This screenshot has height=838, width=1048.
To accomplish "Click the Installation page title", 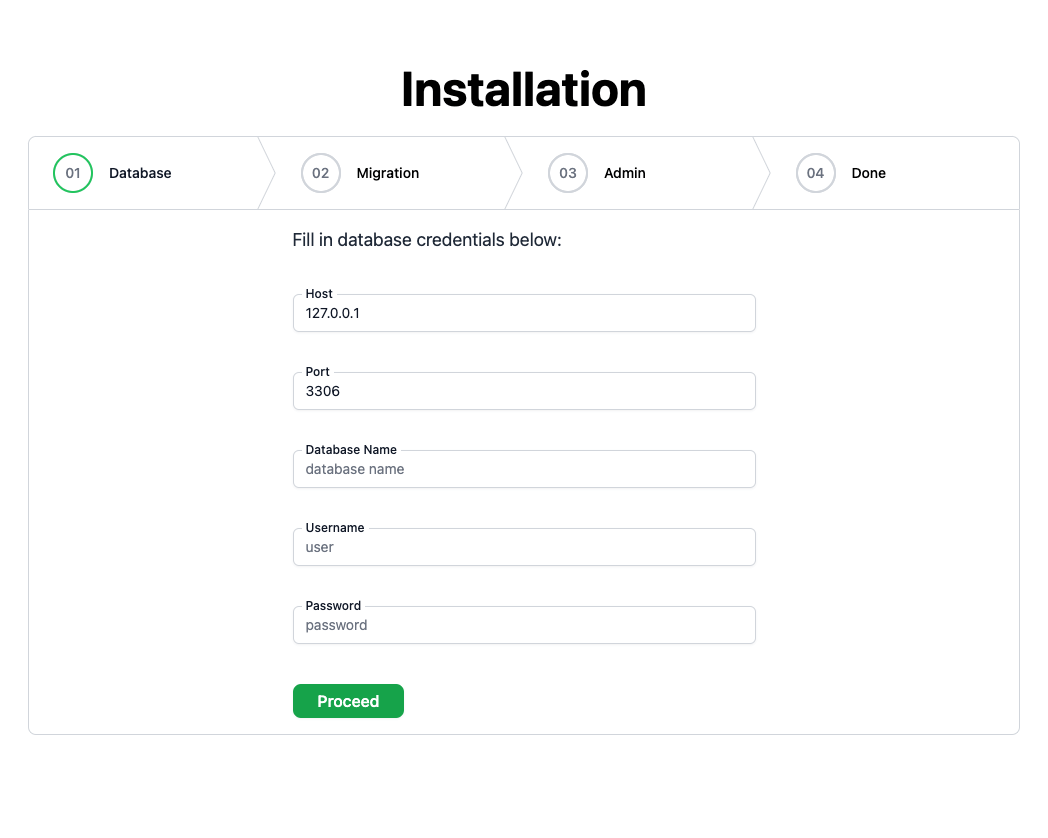I will click(x=523, y=90).
